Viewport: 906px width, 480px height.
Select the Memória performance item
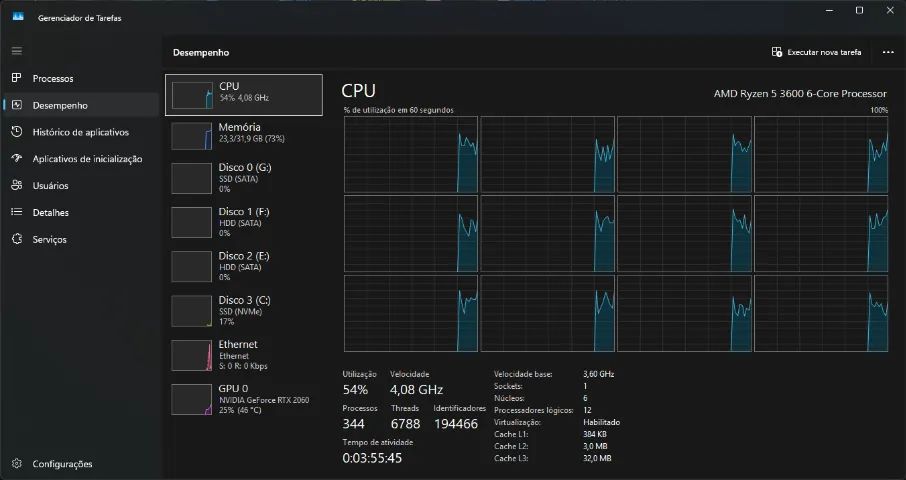coord(244,136)
